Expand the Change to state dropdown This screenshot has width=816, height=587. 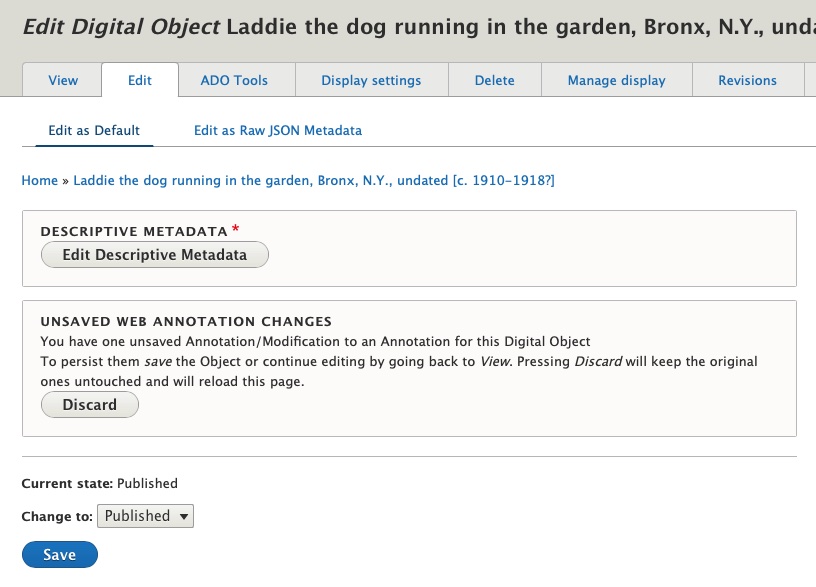pyautogui.click(x=145, y=516)
